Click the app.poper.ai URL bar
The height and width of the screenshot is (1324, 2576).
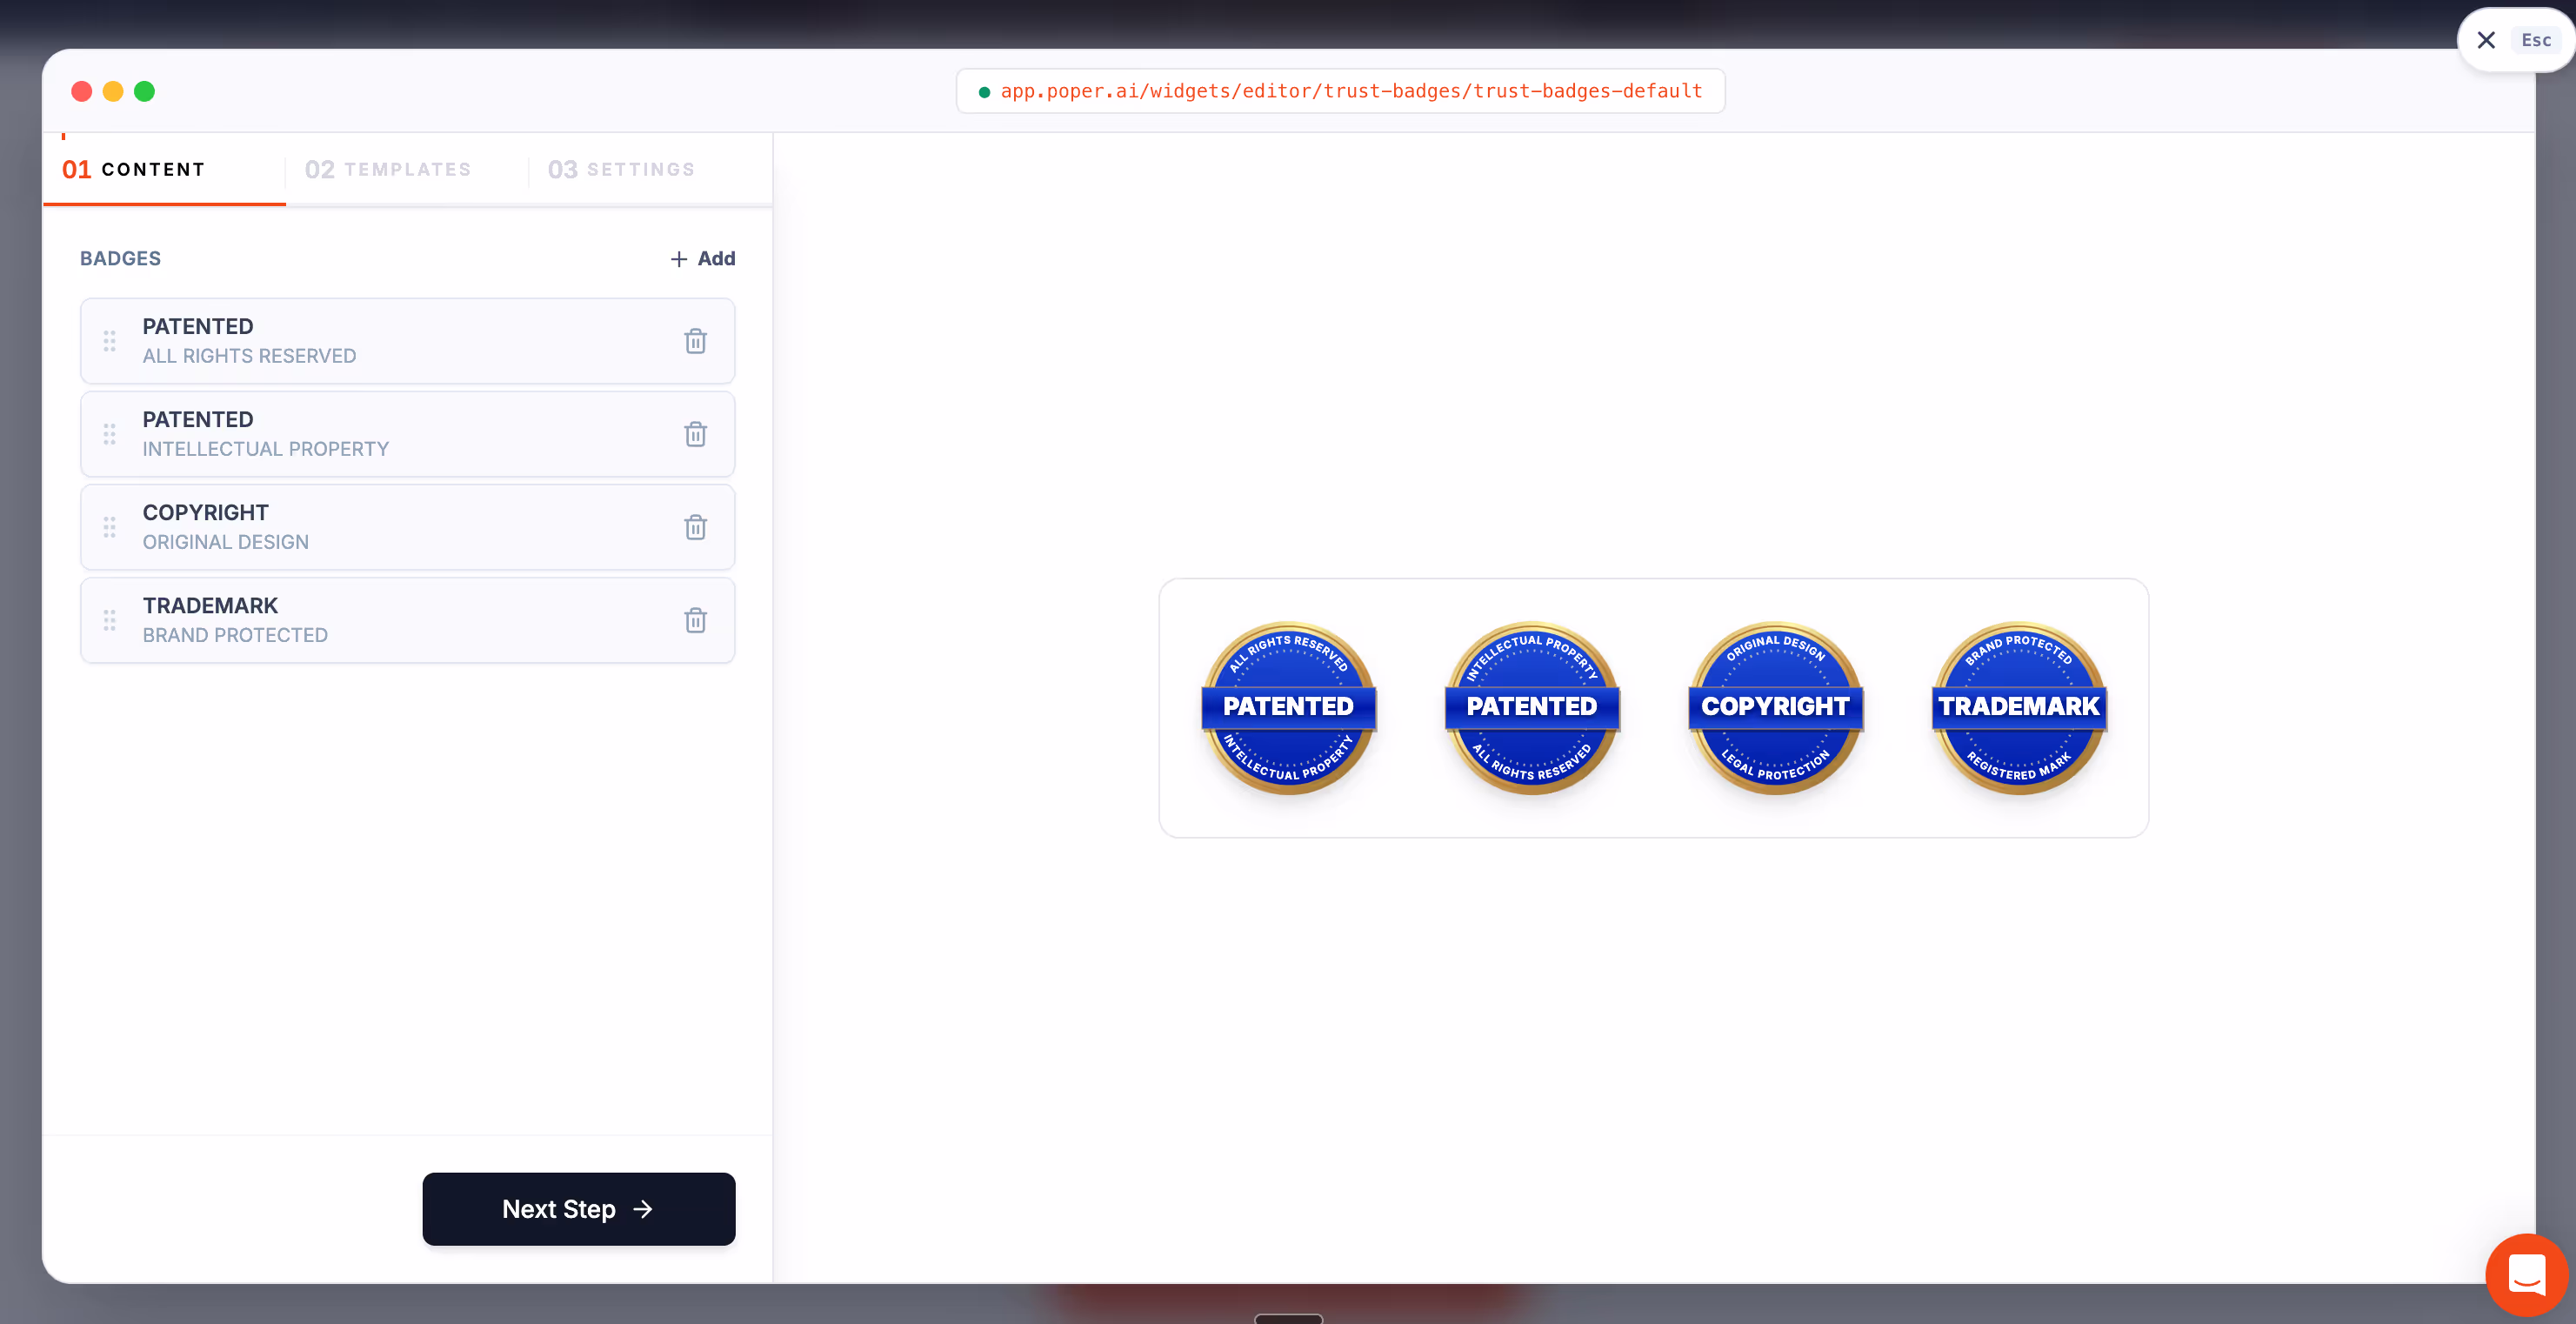click(1340, 91)
